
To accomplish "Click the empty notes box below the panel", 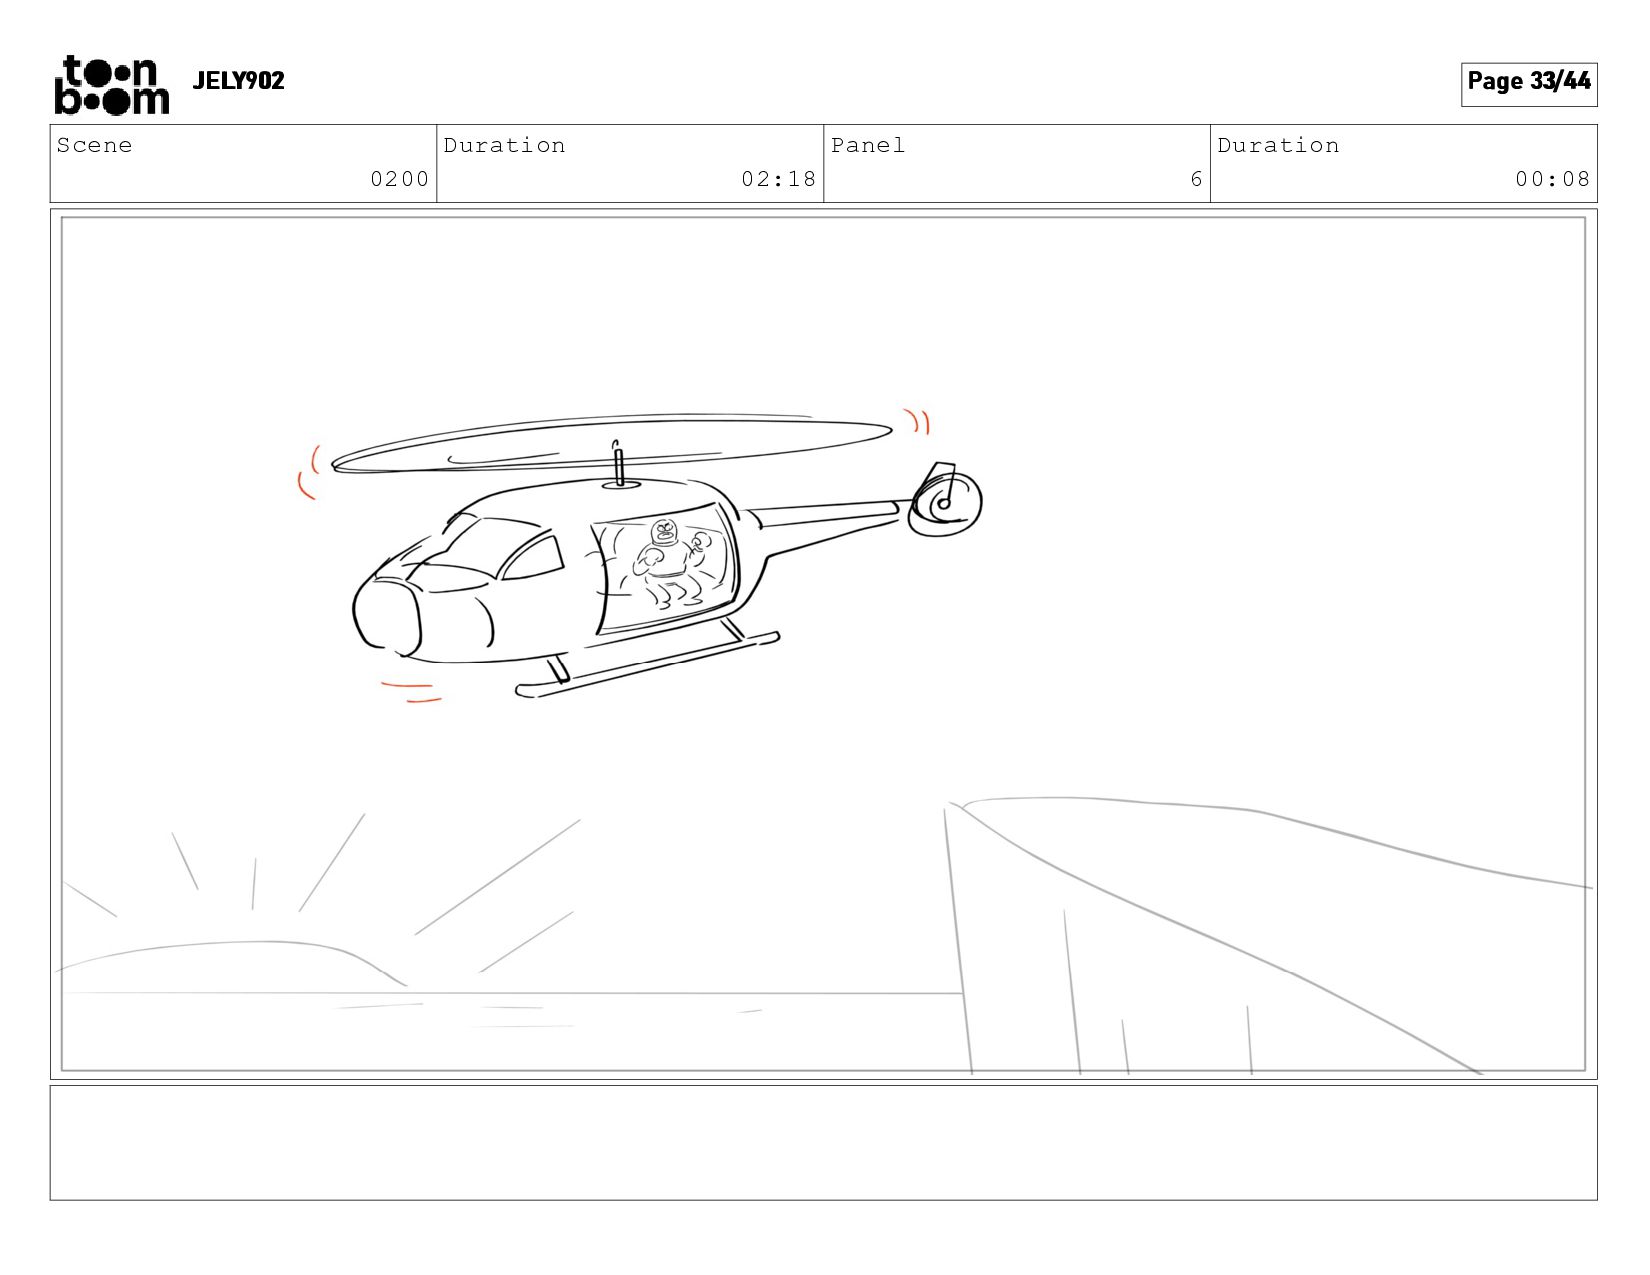I will tap(823, 1143).
